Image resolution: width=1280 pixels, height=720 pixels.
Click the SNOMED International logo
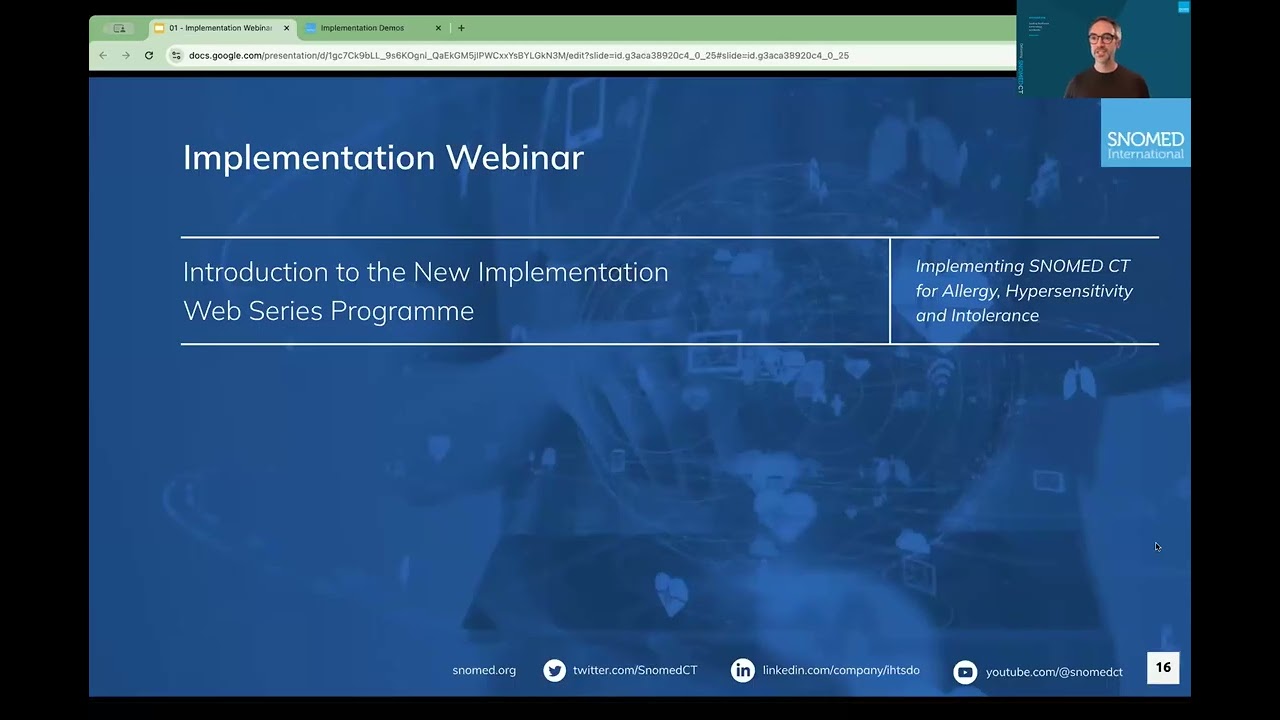pos(1145,133)
